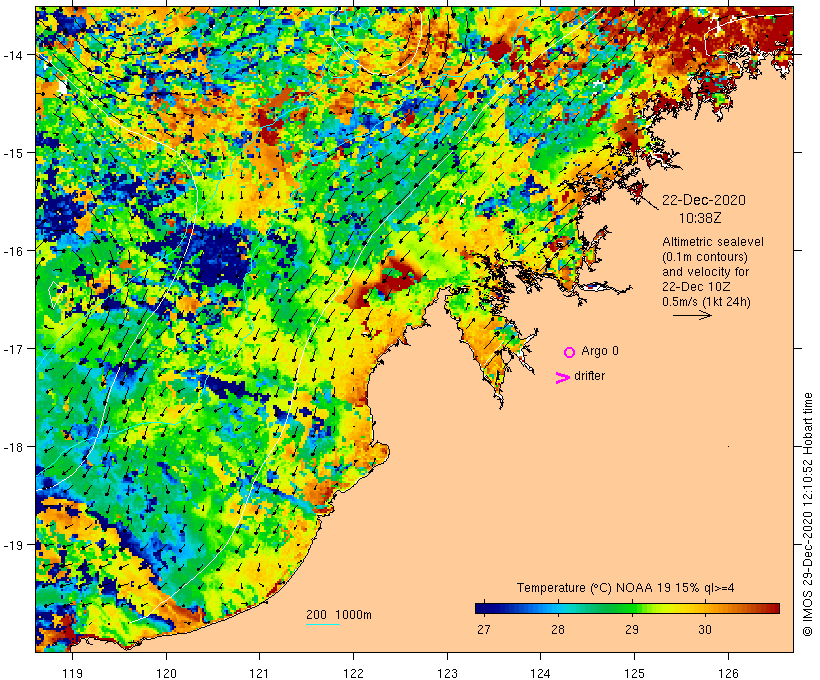The height and width of the screenshot is (680, 820).
Task: Click the dark blue cold eddy near 120.5, -16
Action: tap(219, 257)
